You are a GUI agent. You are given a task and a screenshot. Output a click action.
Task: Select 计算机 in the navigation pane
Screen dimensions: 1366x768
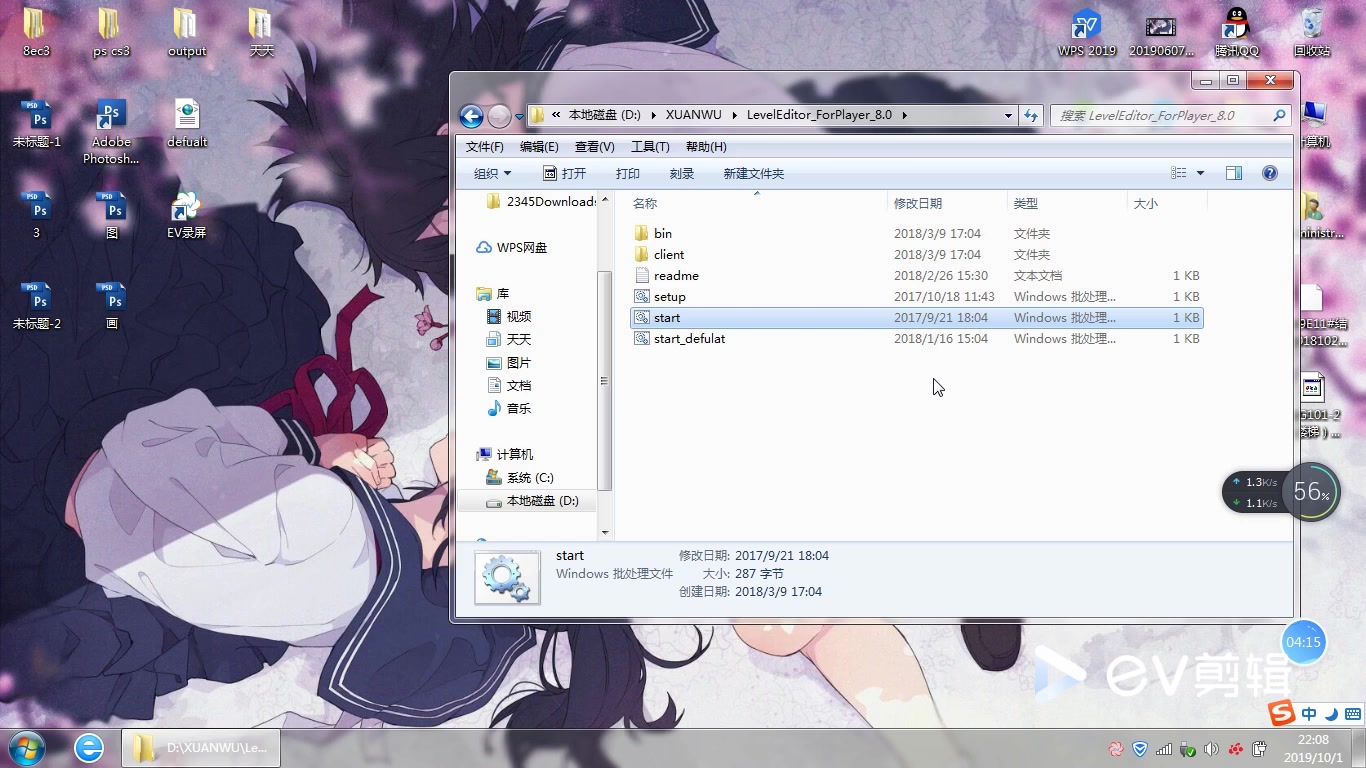(x=505, y=454)
